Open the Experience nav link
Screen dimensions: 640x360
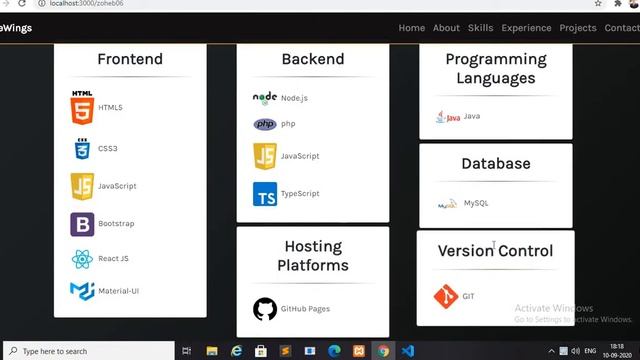pyautogui.click(x=526, y=28)
